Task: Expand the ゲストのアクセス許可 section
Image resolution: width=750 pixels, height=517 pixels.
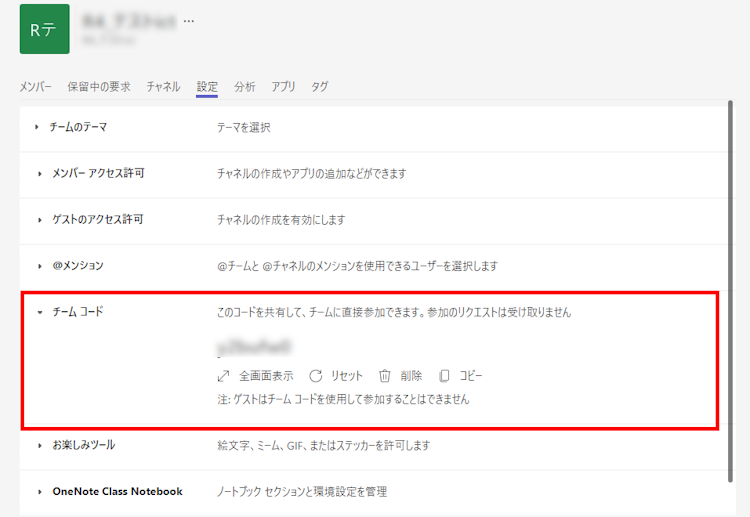Action: point(38,219)
